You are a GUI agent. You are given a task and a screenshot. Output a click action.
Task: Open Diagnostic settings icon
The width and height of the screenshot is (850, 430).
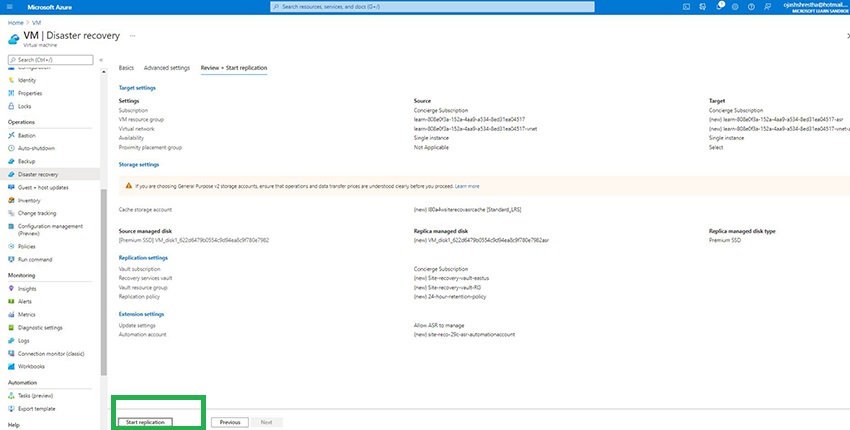pyautogui.click(x=12, y=328)
